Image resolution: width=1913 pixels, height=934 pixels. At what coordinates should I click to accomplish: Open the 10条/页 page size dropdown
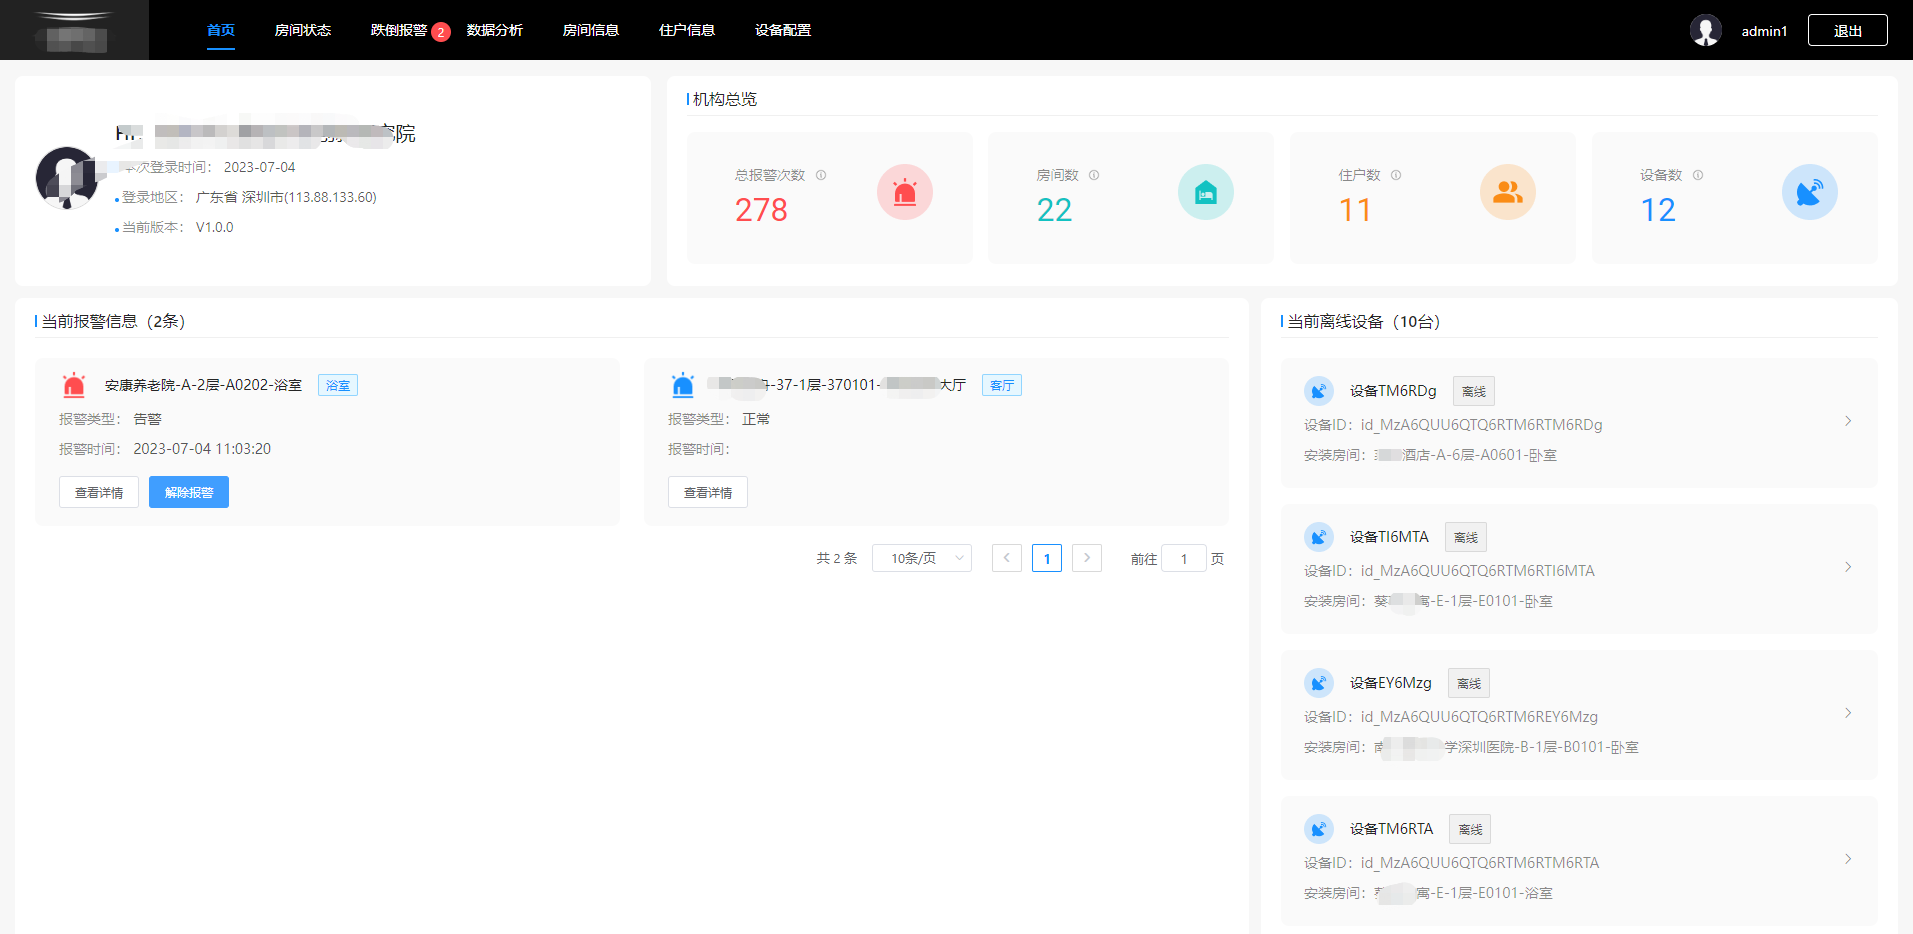pos(922,558)
